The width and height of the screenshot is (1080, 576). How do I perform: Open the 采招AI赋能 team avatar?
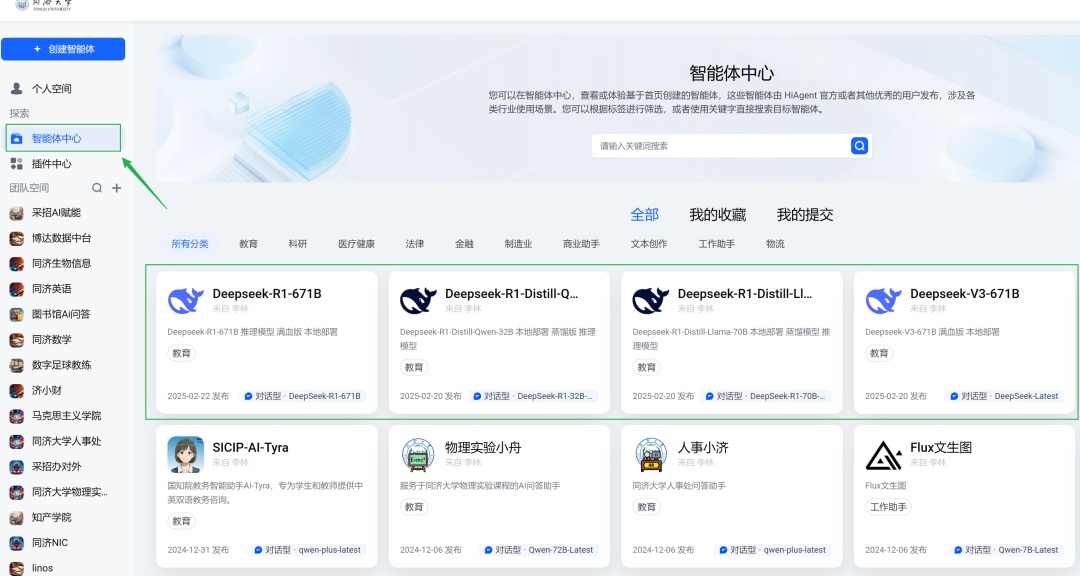coord(17,213)
